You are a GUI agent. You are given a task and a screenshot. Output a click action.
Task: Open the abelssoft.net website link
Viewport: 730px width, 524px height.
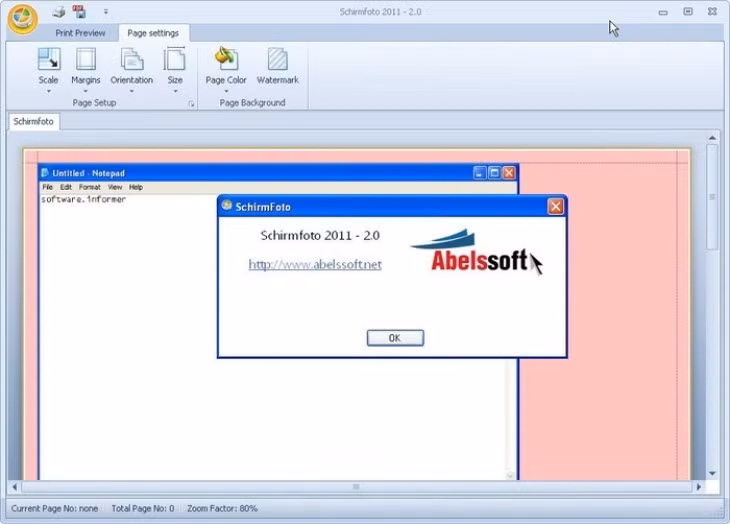(315, 264)
